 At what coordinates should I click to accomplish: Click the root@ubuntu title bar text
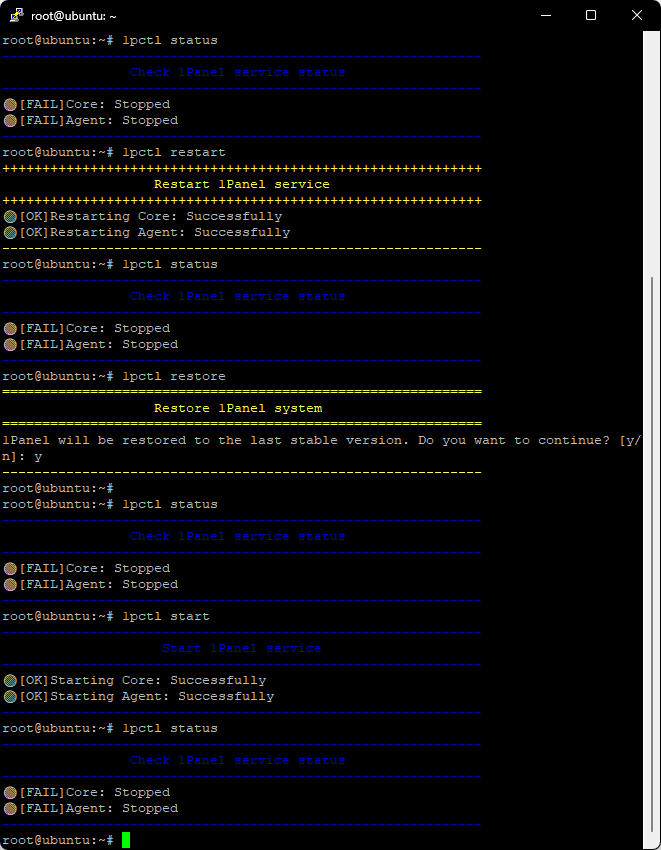pos(74,16)
